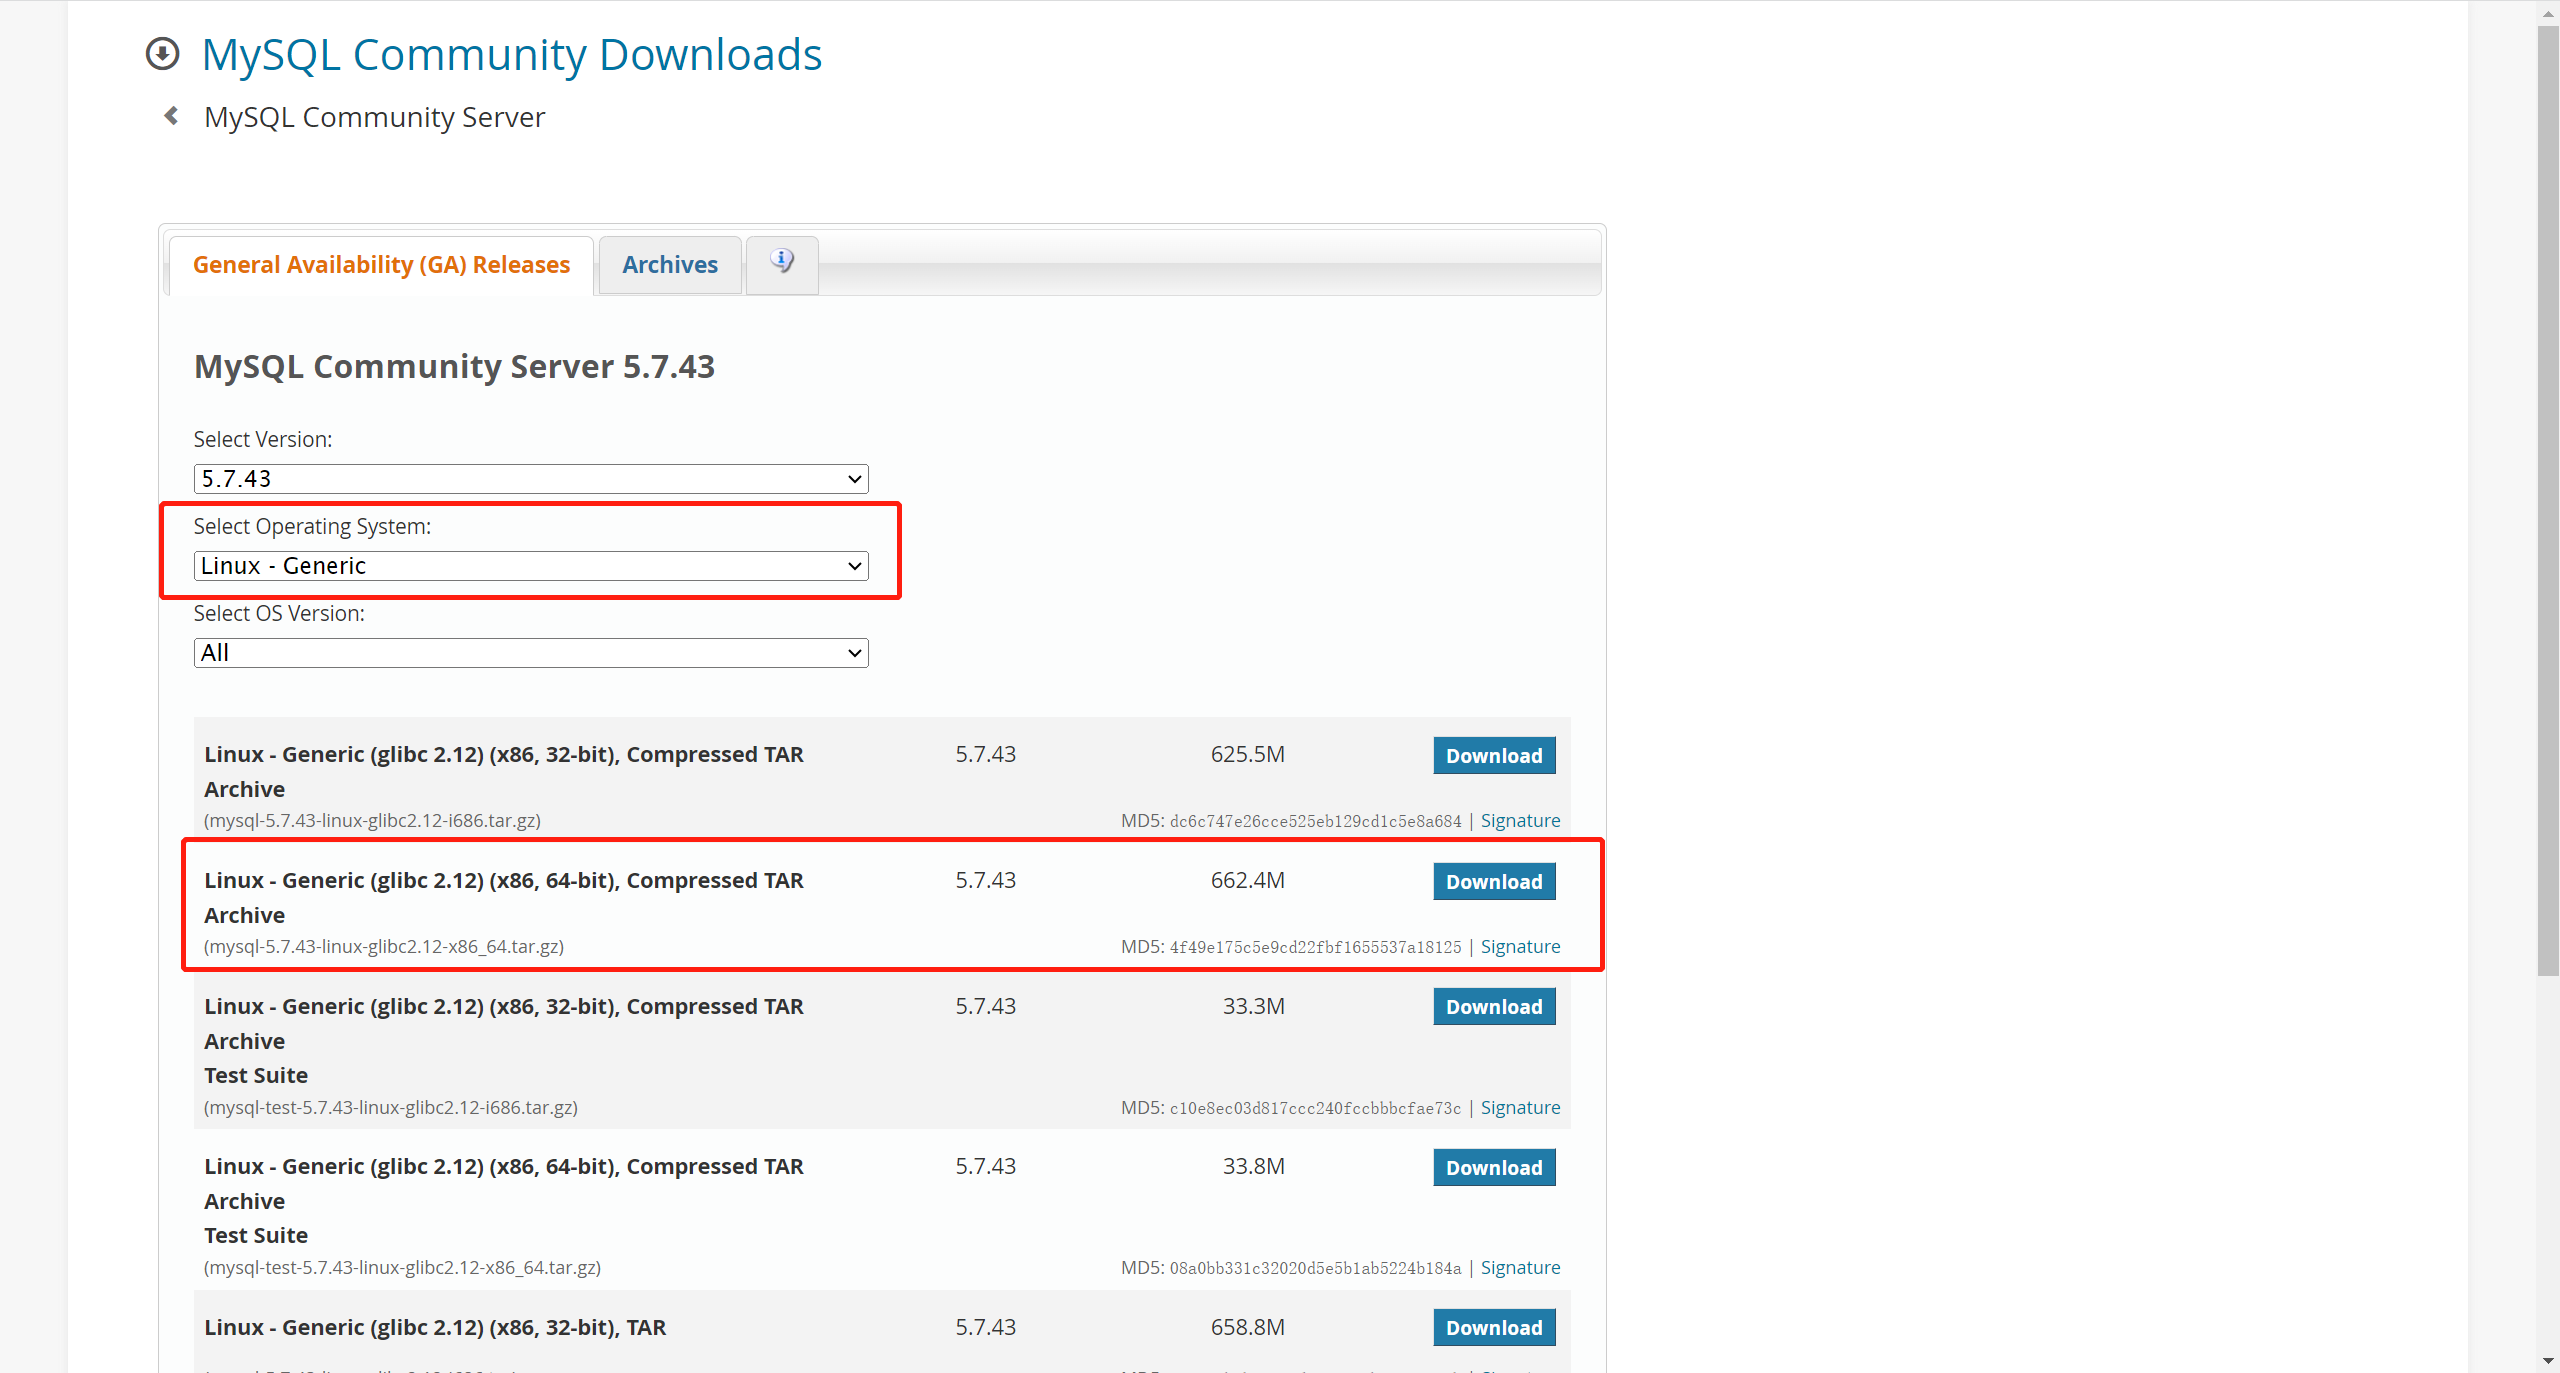2560x1373 pixels.
Task: Download the 625.5M 32-bit Compressed TAR Archive
Action: pyautogui.click(x=1493, y=756)
